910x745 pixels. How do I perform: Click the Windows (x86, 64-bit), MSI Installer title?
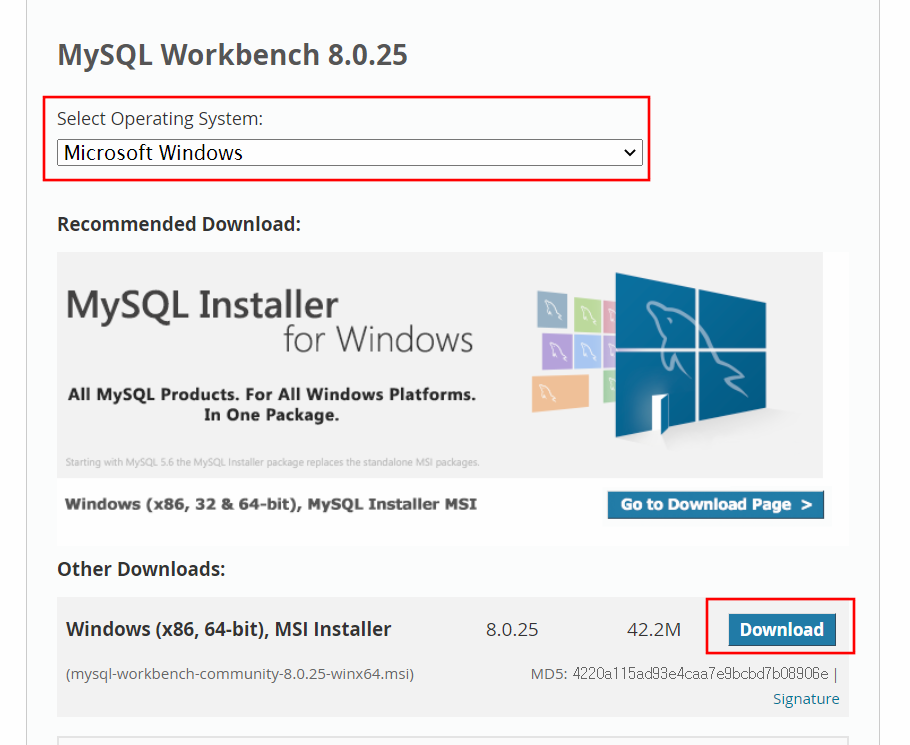[229, 629]
